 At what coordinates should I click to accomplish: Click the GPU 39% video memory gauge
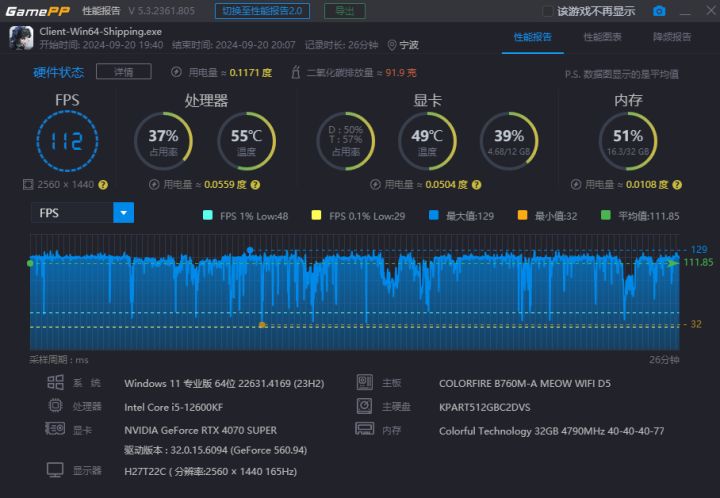509,141
